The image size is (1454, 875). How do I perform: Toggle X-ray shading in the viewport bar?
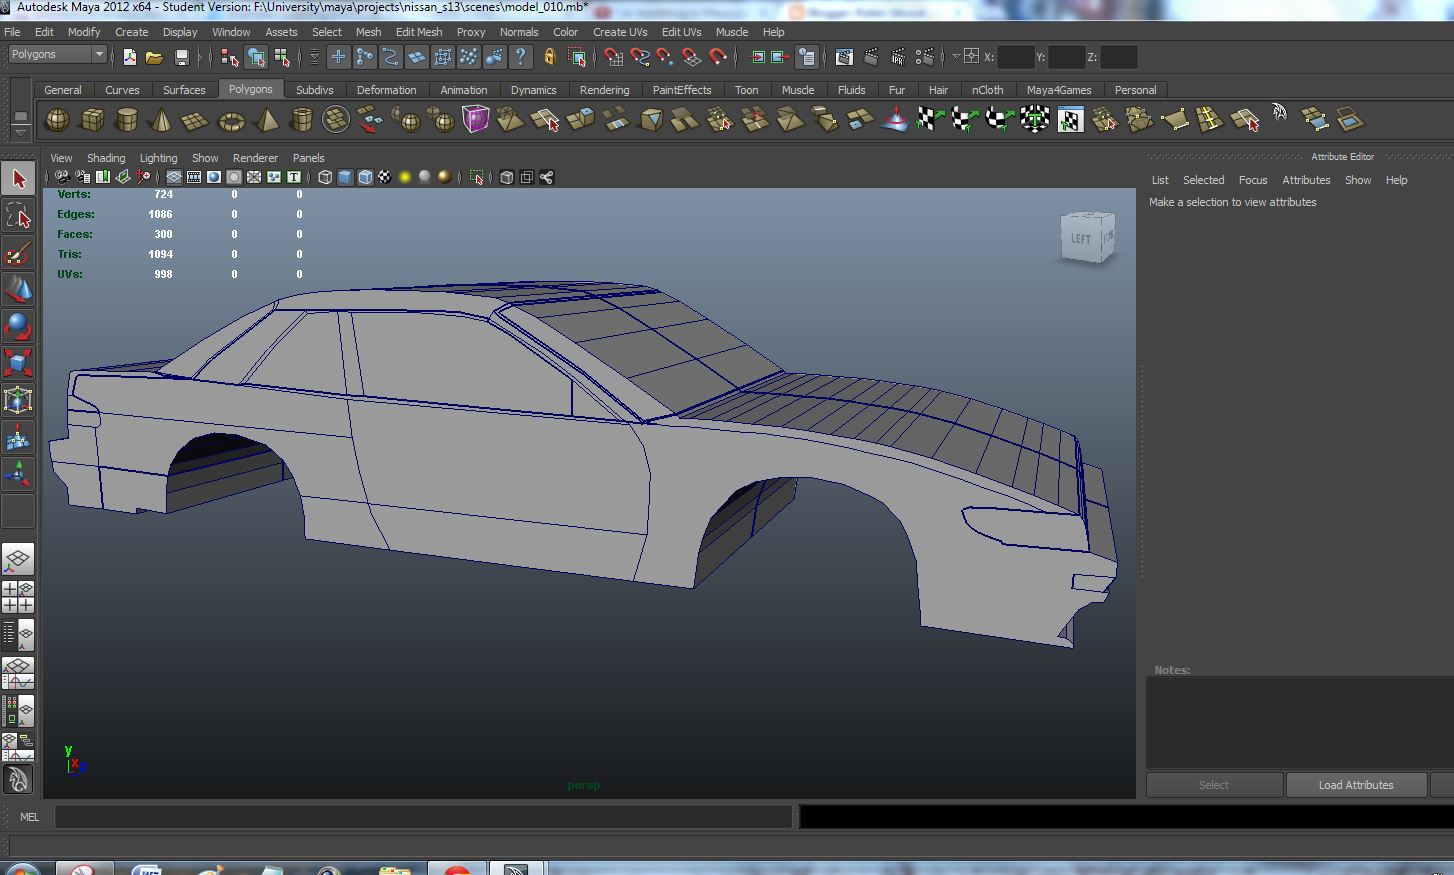click(x=506, y=177)
